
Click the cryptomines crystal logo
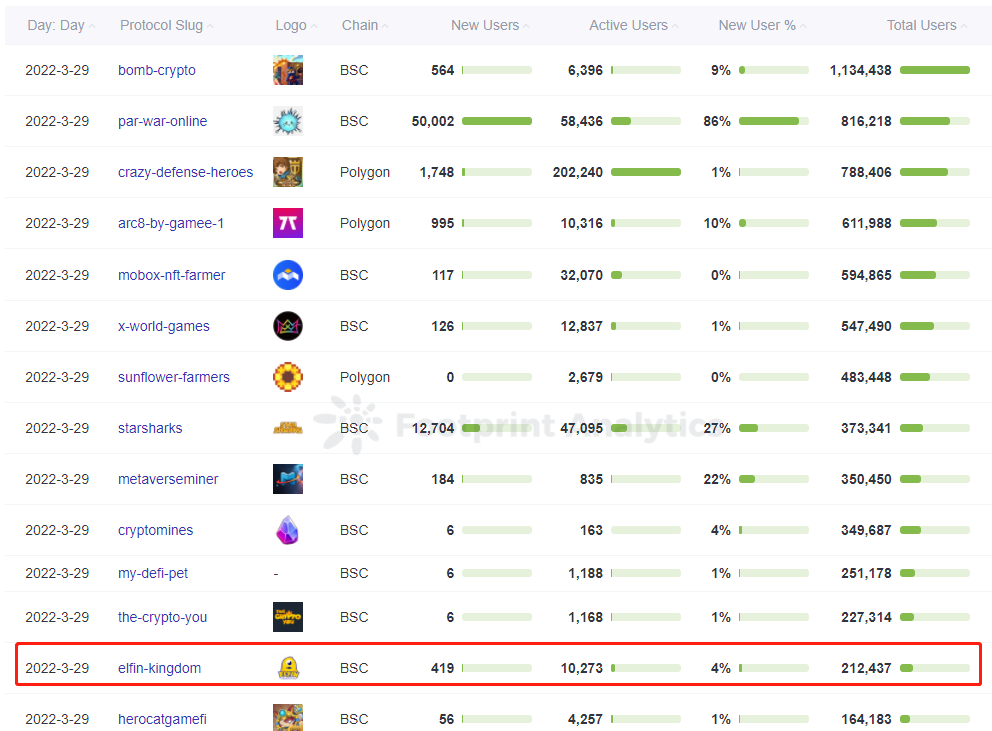tap(288, 530)
